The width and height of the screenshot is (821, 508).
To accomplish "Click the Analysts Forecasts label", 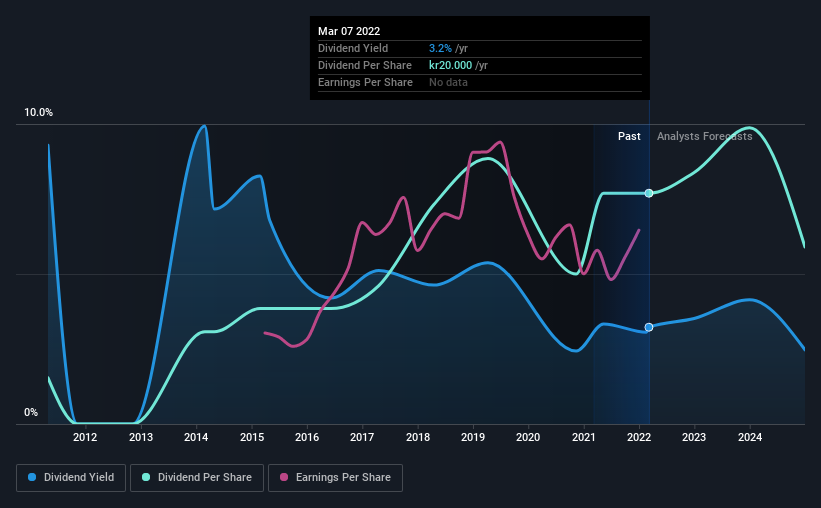I will point(704,136).
